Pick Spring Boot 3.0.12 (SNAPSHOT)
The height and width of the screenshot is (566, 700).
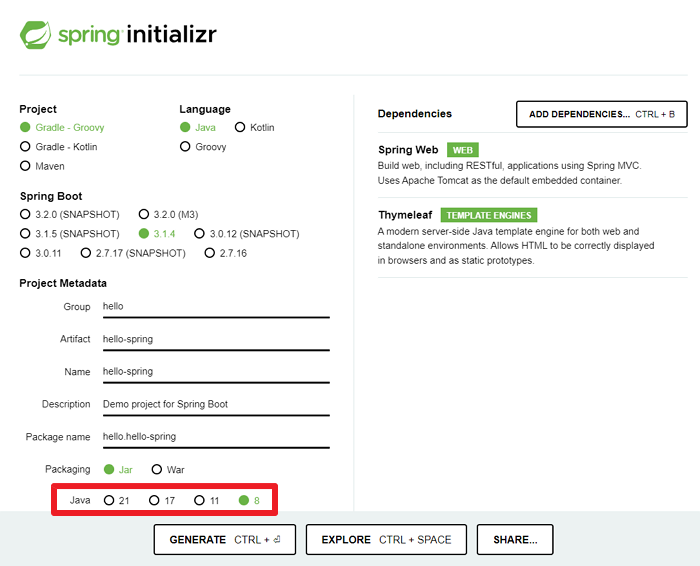(x=247, y=234)
